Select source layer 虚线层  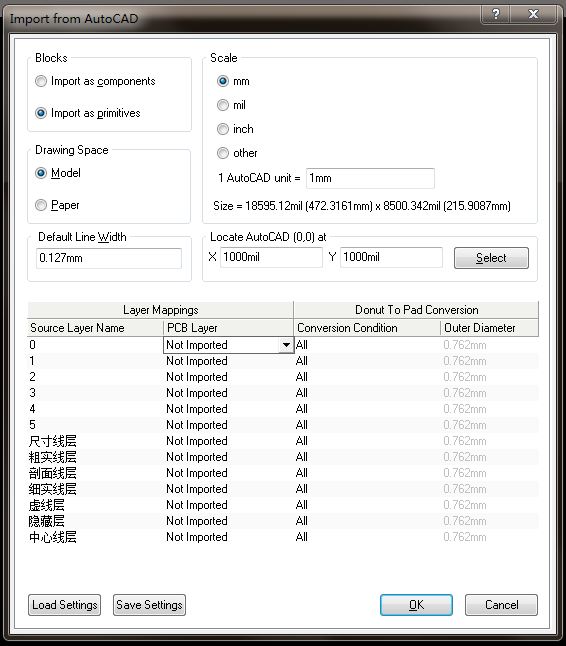click(x=95, y=505)
